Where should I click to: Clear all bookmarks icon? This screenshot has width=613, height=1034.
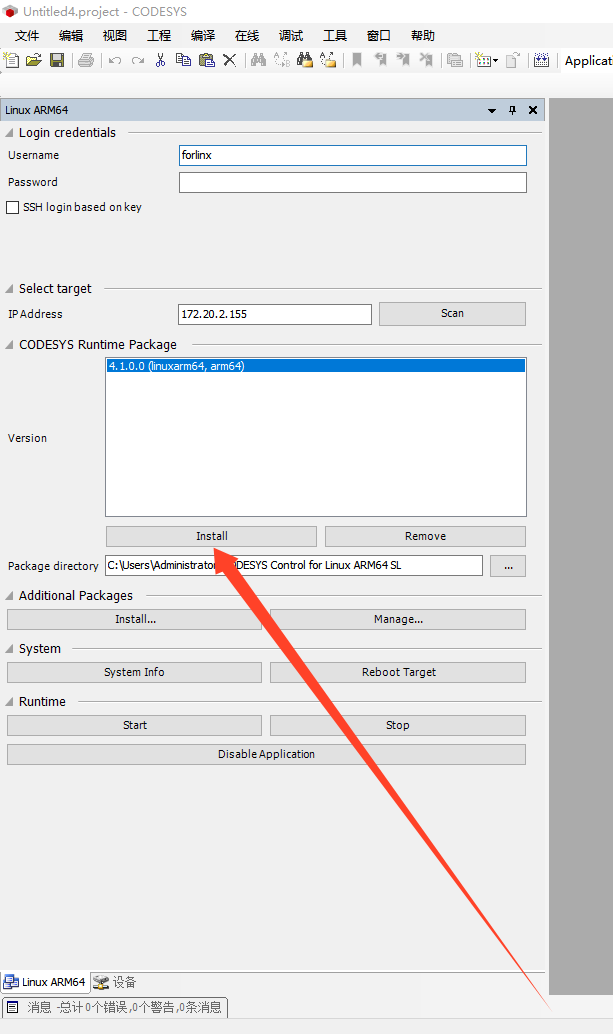coord(426,60)
